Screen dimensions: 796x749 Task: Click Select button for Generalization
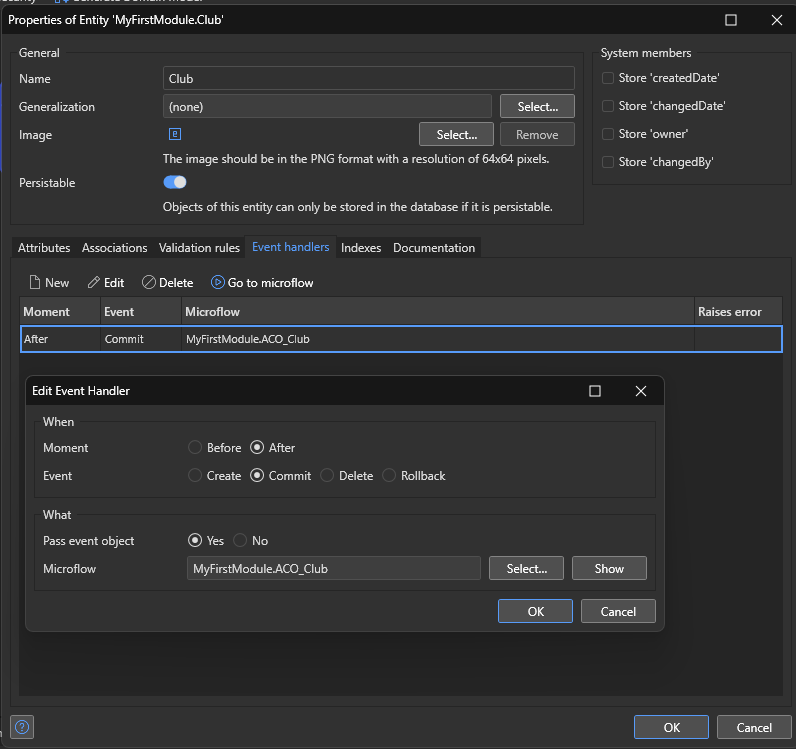coord(537,106)
